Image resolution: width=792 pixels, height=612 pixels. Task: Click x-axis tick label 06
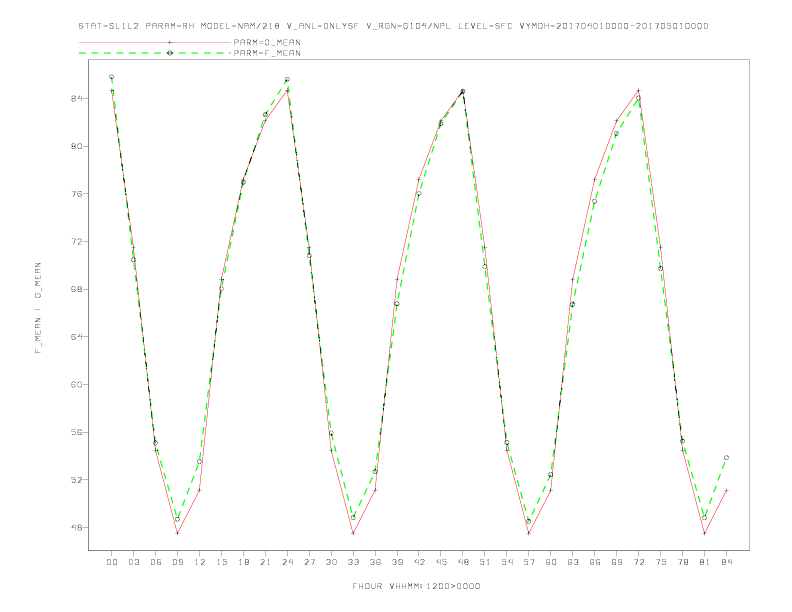point(156,562)
